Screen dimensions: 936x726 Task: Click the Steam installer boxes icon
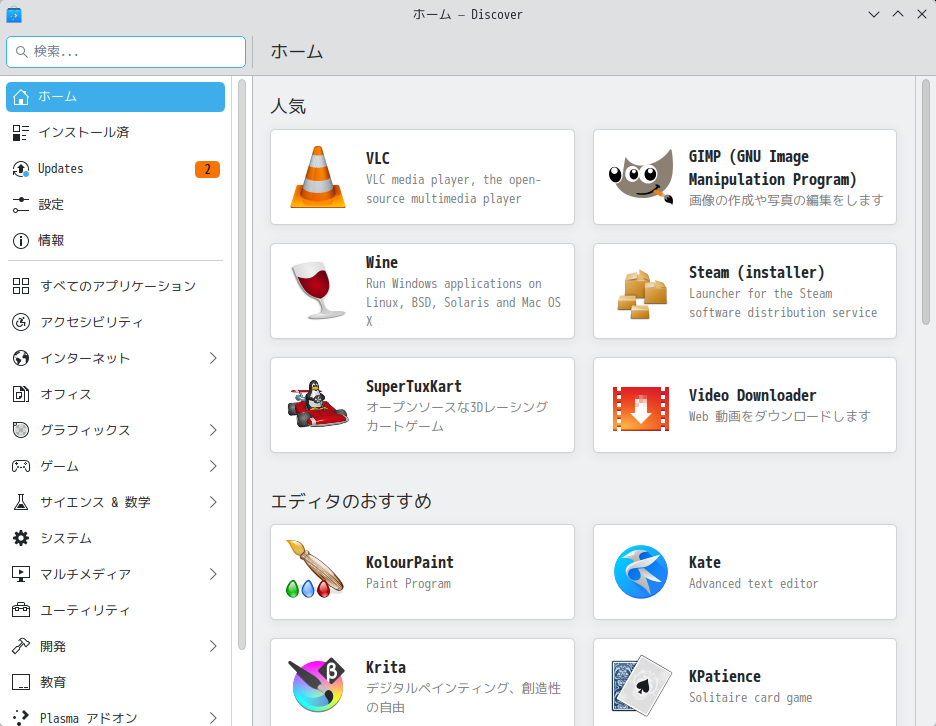(x=641, y=293)
